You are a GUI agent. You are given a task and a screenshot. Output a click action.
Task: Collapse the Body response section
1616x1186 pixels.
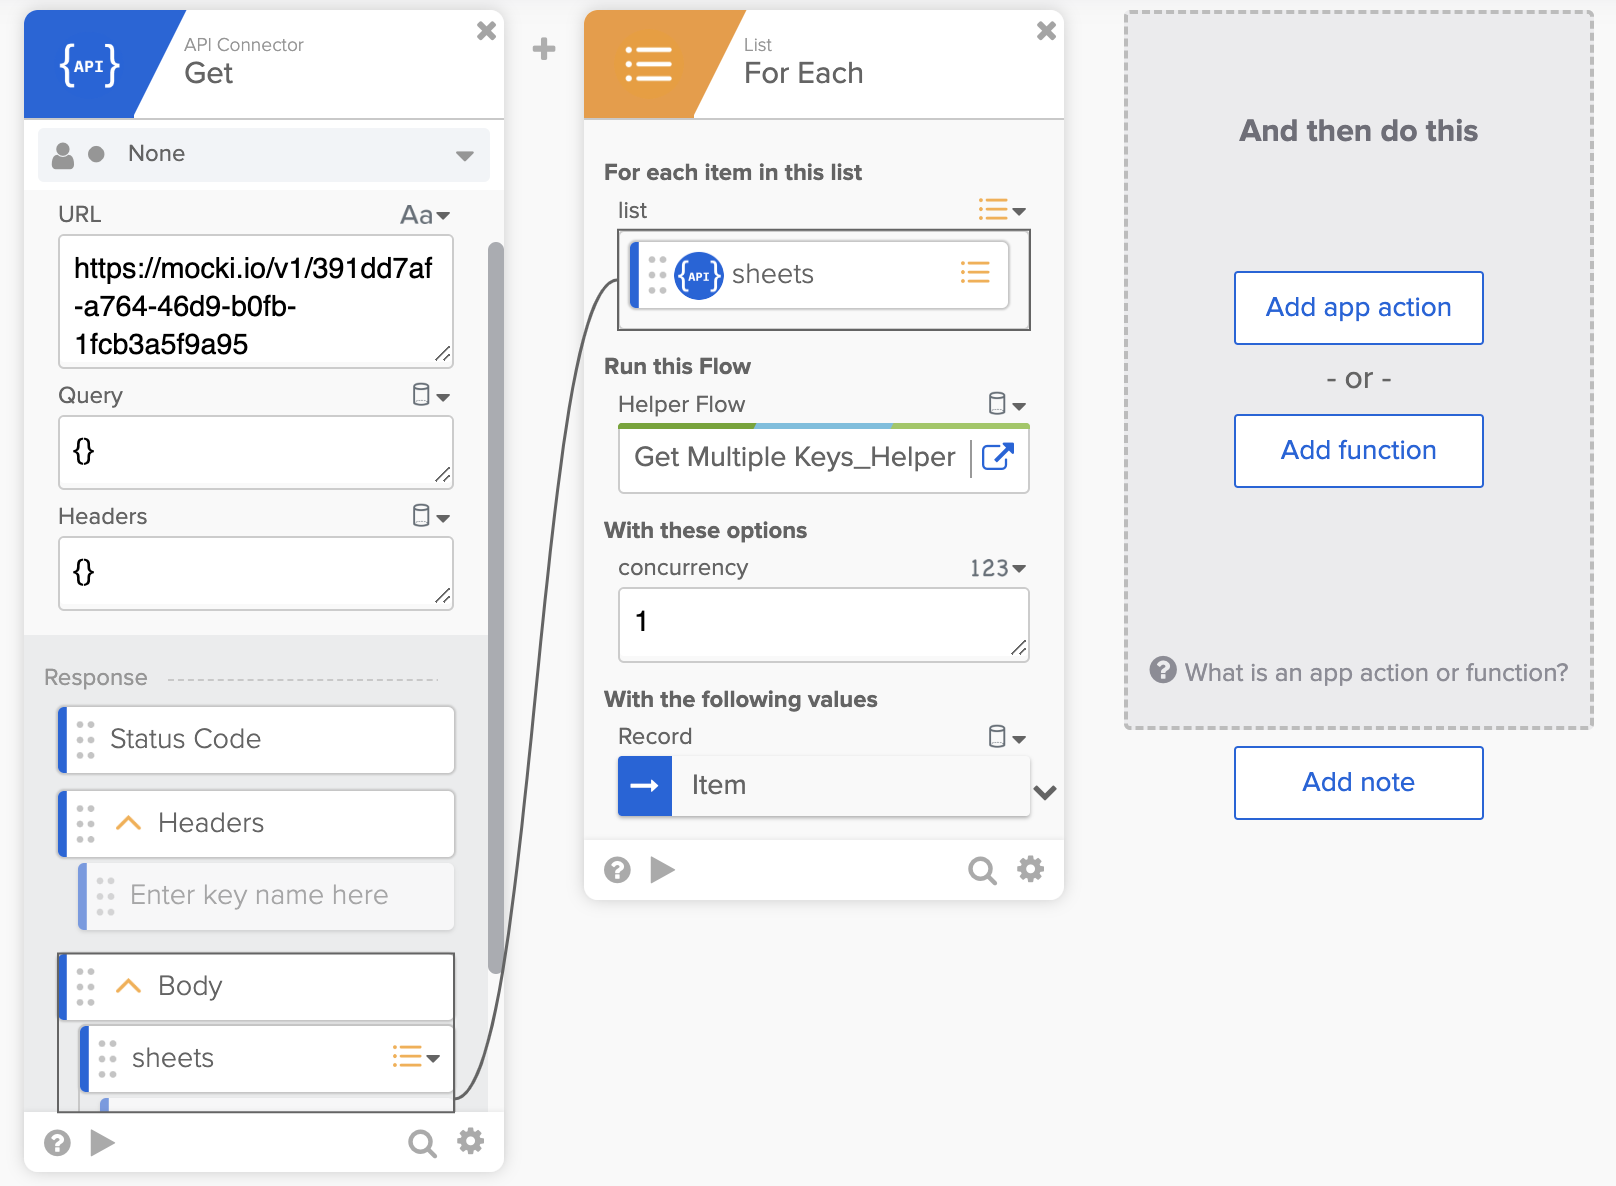coord(128,986)
